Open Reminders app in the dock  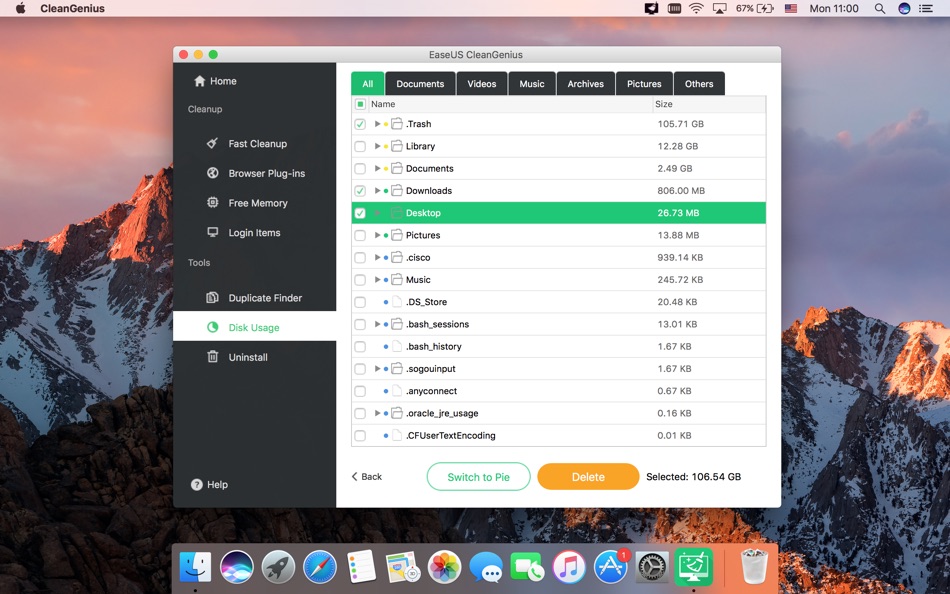pyautogui.click(x=362, y=567)
